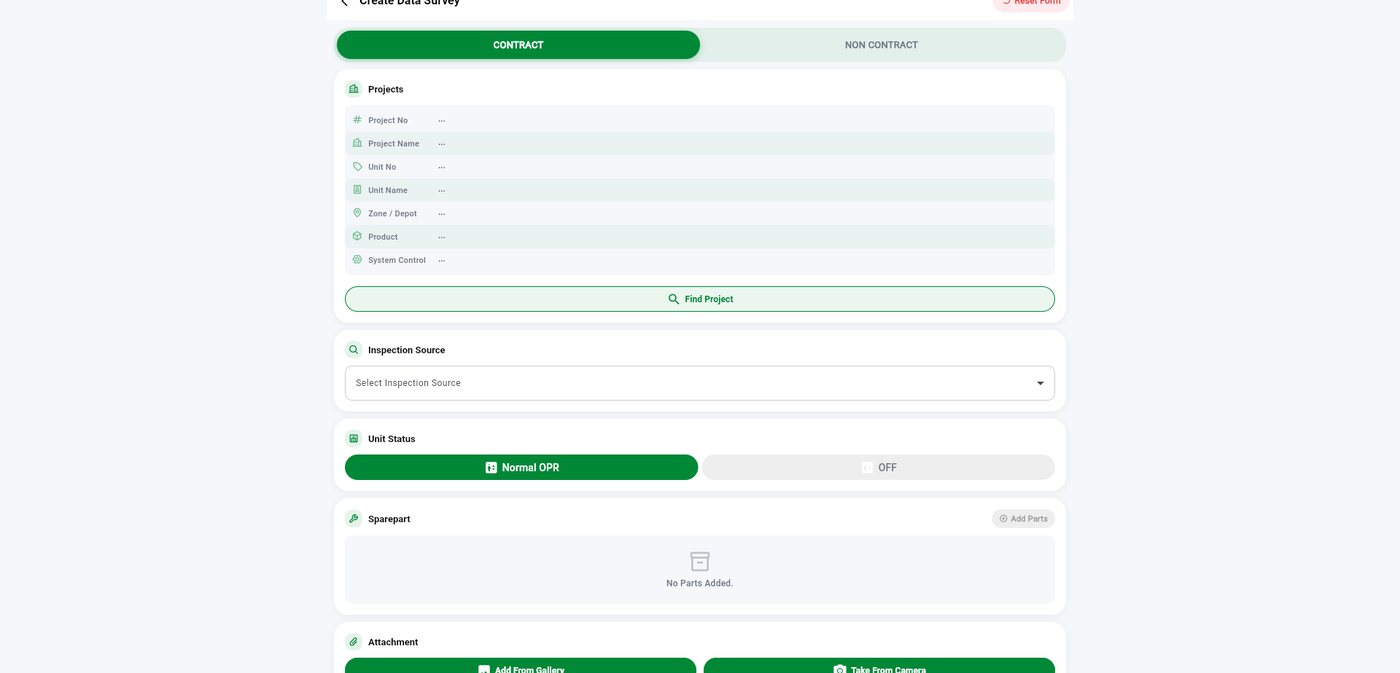Image resolution: width=1400 pixels, height=673 pixels.
Task: Click the System Control label
Action: click(397, 260)
